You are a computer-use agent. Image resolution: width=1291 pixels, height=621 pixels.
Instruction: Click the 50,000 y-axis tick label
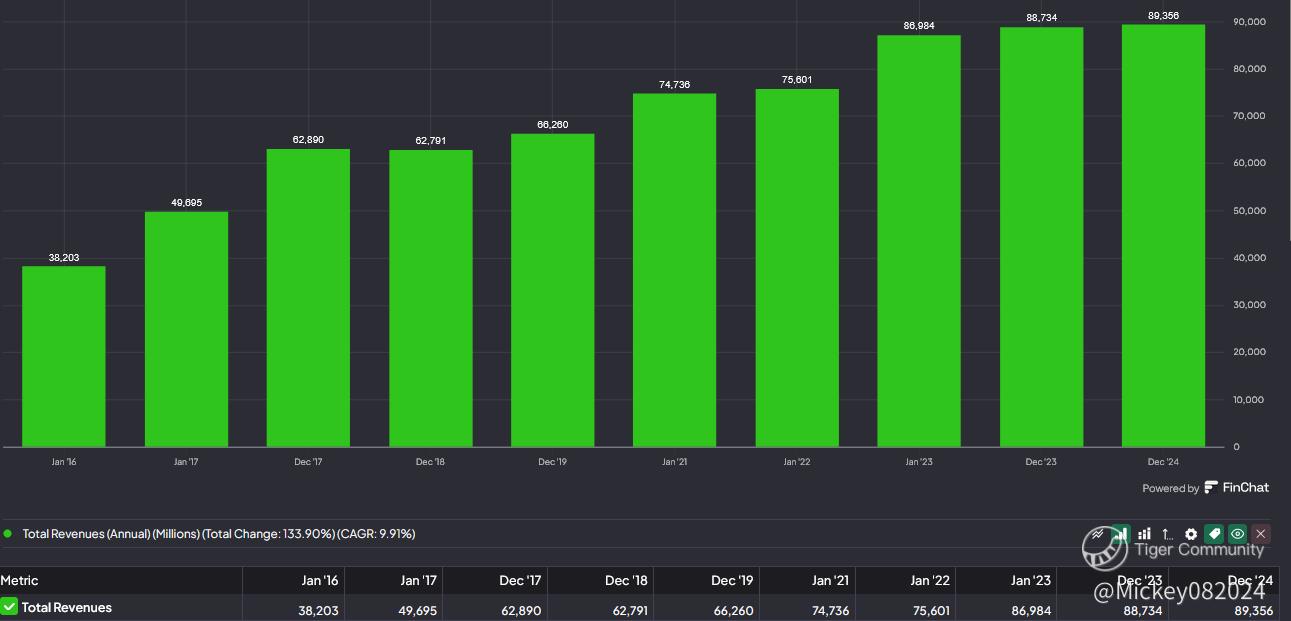point(1250,211)
